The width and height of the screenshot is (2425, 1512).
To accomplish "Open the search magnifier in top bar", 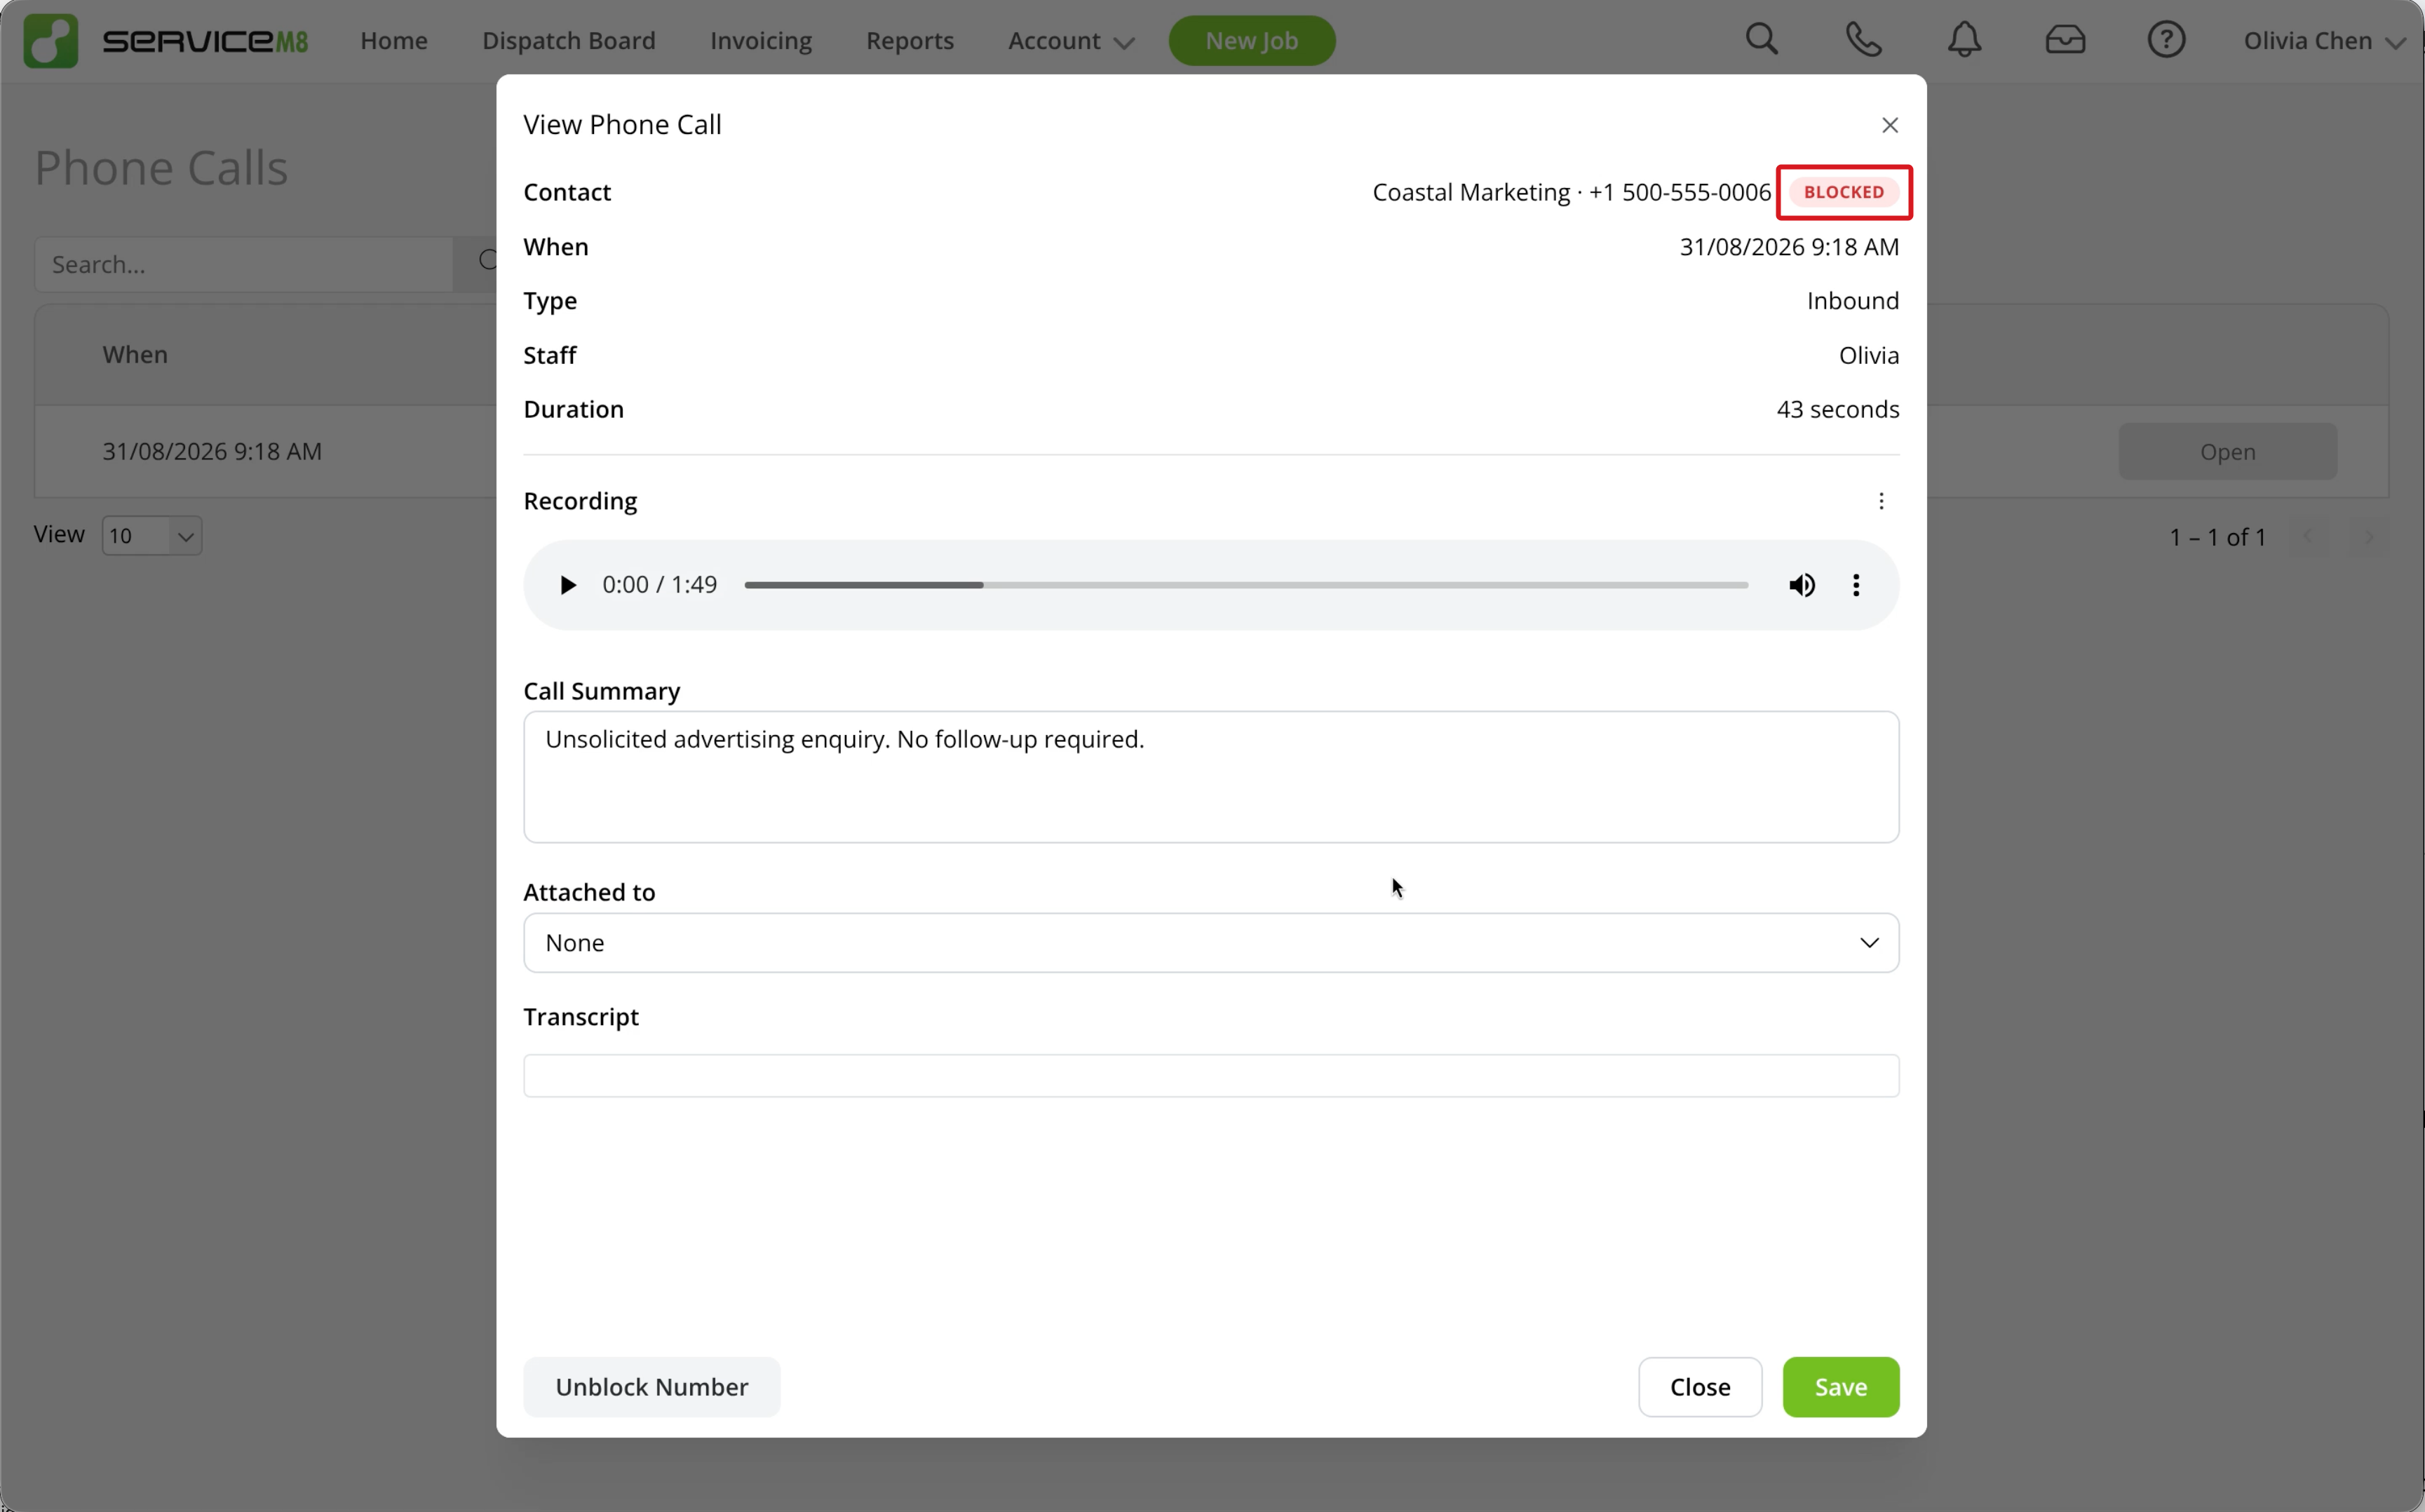I will (1762, 40).
